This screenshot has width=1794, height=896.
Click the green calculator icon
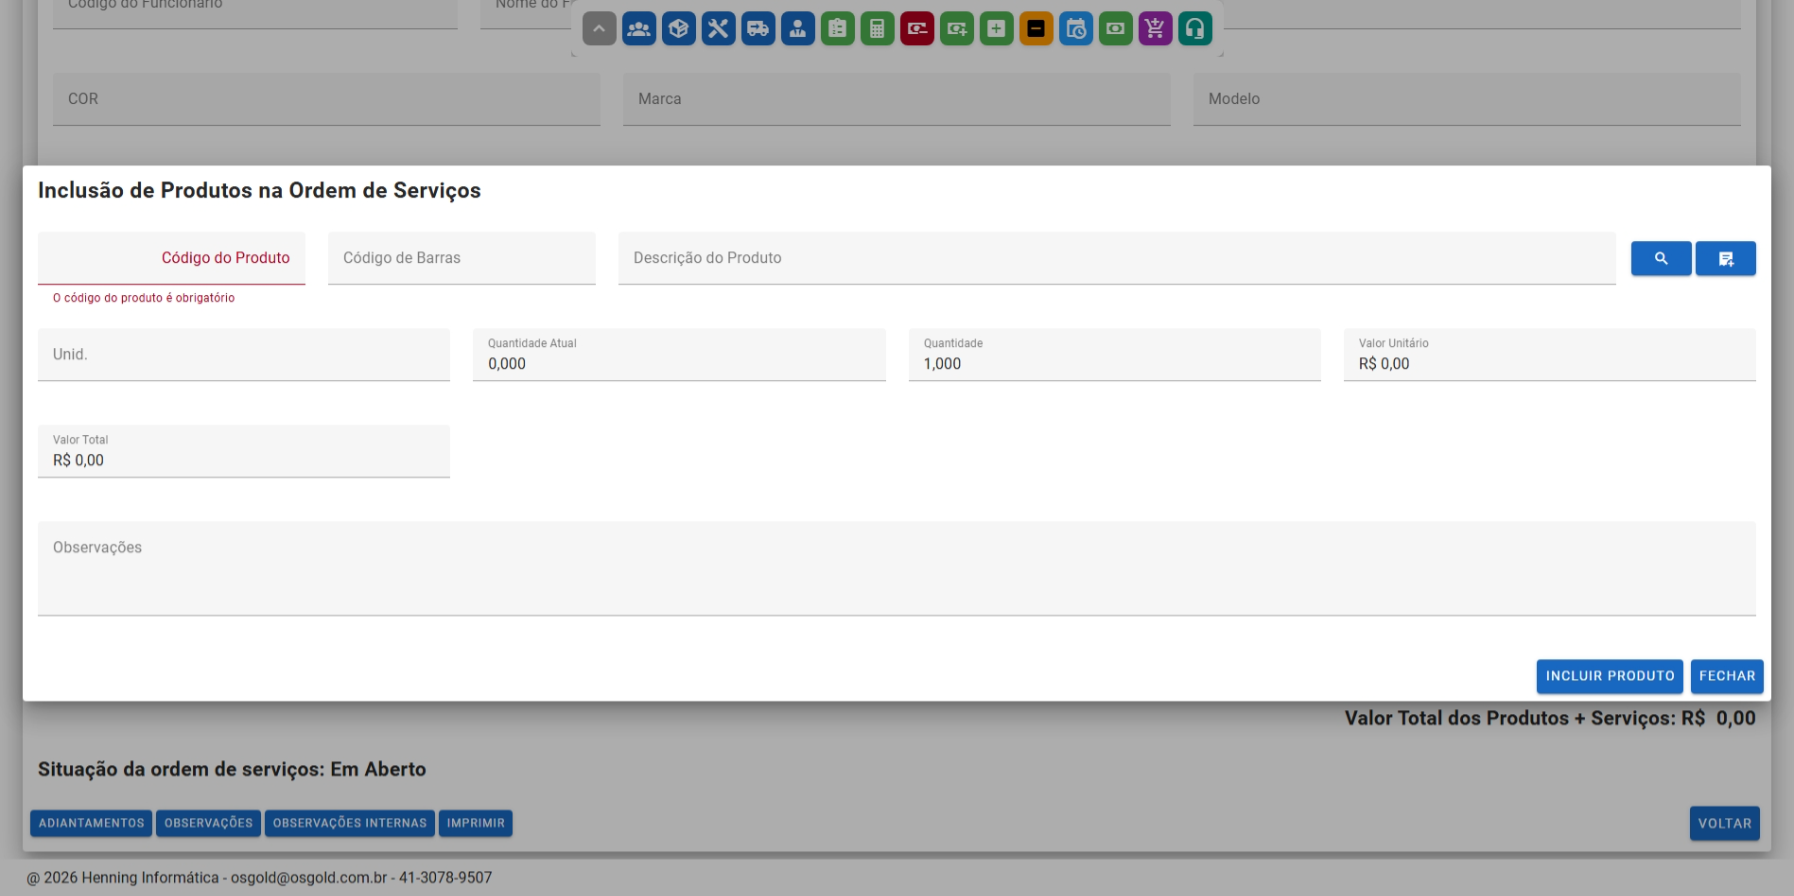coord(877,29)
